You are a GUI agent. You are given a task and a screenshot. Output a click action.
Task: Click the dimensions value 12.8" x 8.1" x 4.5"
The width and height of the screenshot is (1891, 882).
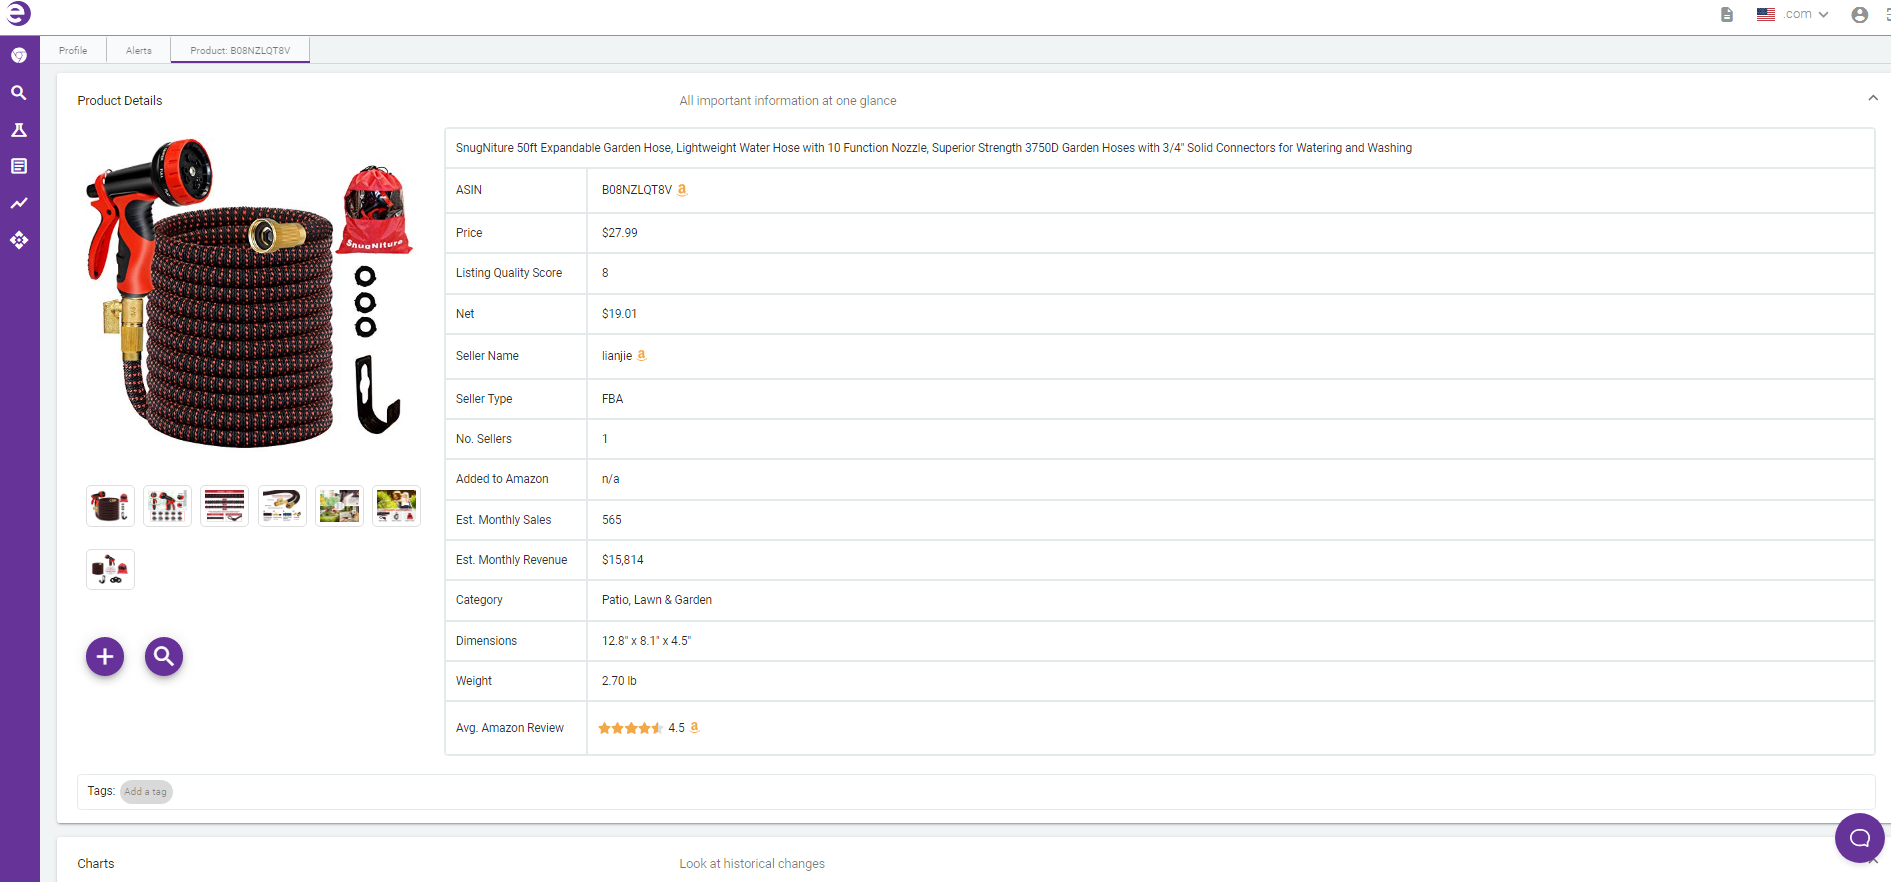(x=646, y=641)
